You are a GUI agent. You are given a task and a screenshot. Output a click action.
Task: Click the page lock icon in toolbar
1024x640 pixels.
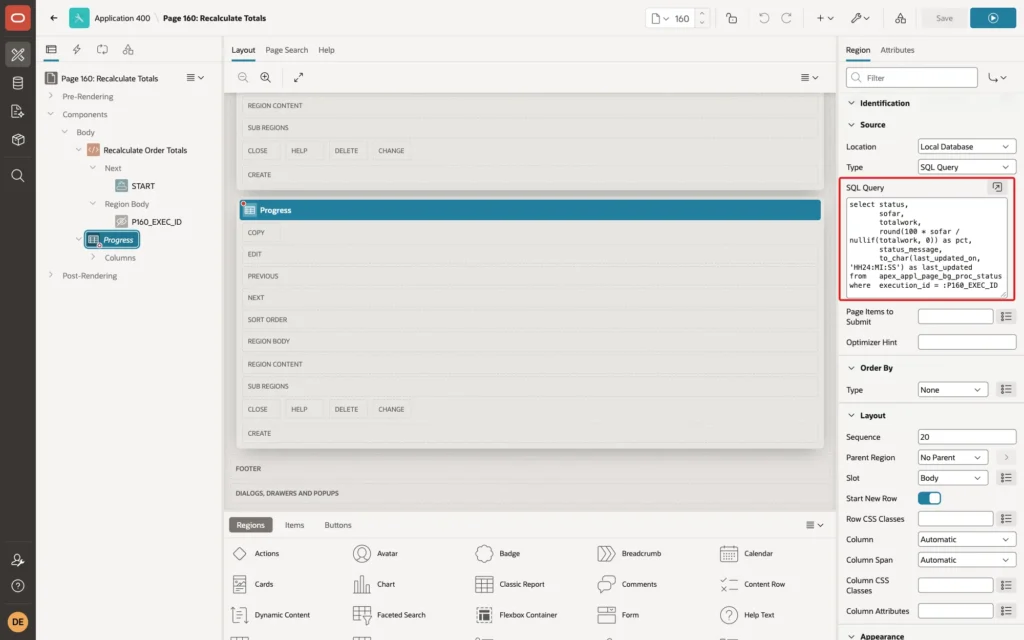[x=731, y=18]
